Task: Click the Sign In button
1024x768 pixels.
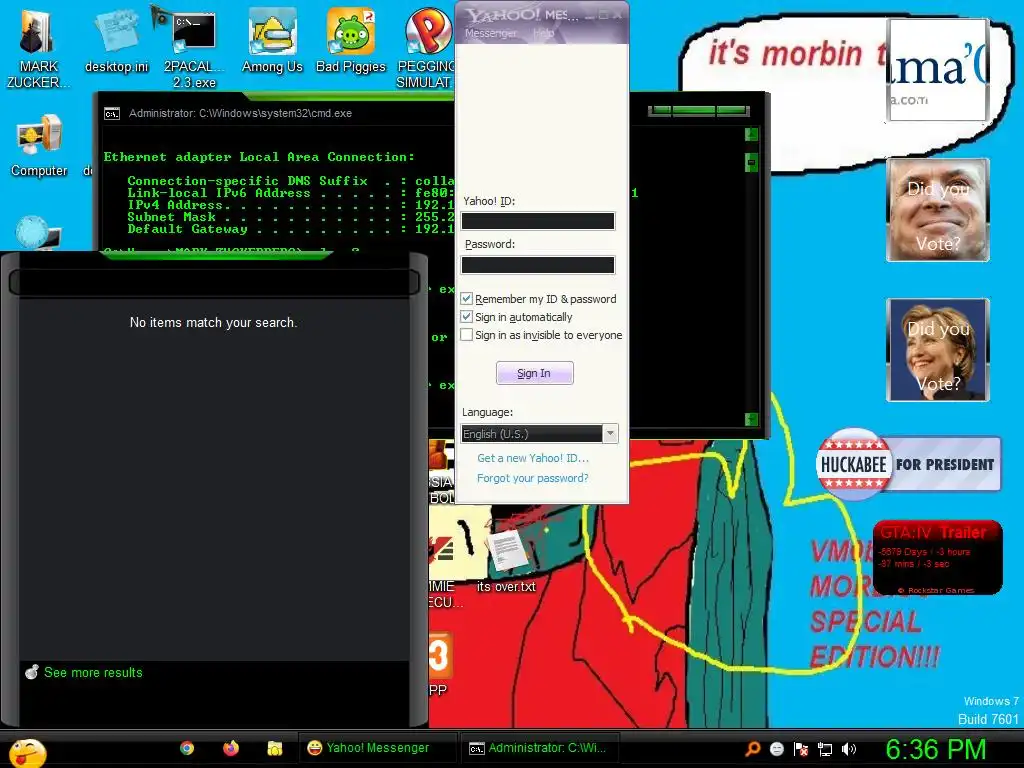Action: click(534, 373)
